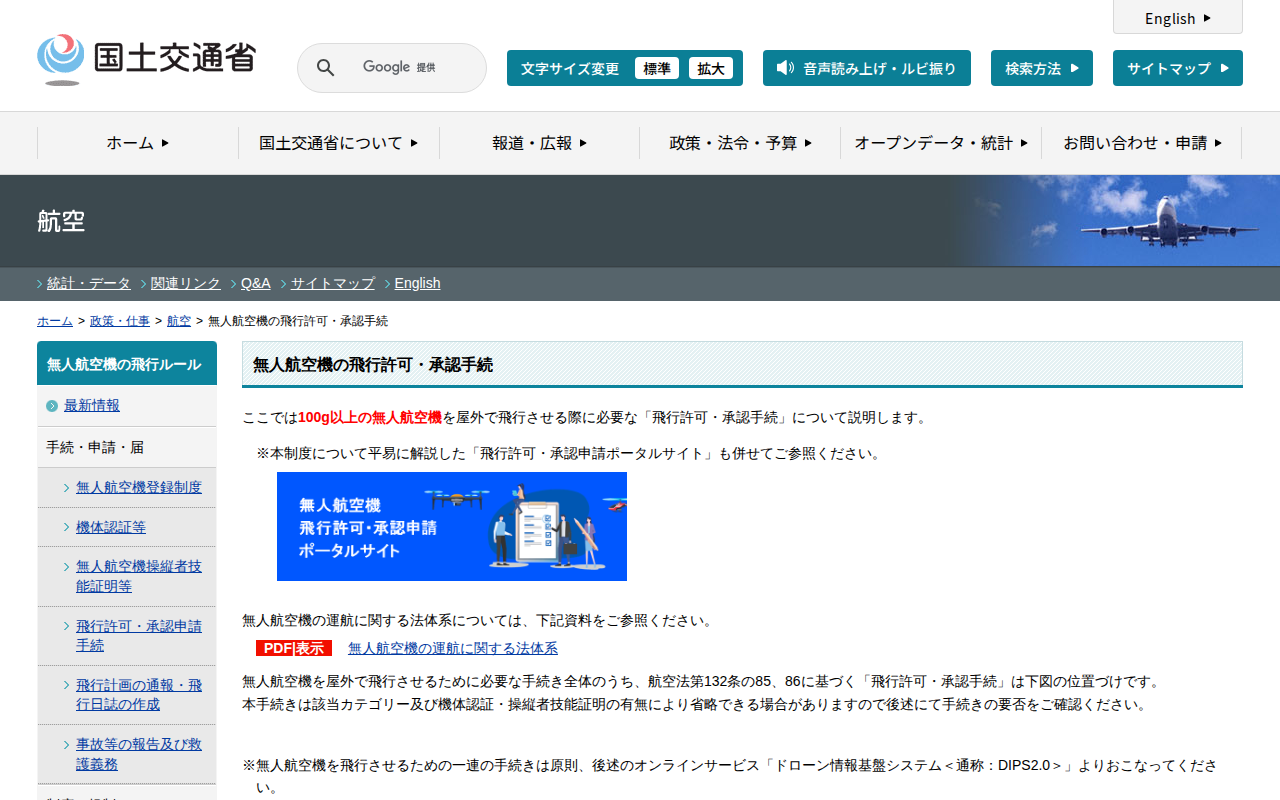This screenshot has width=1280, height=800.
Task: Open 無人航空機操縦者技能証明等 sidebar link
Action: [x=139, y=576]
